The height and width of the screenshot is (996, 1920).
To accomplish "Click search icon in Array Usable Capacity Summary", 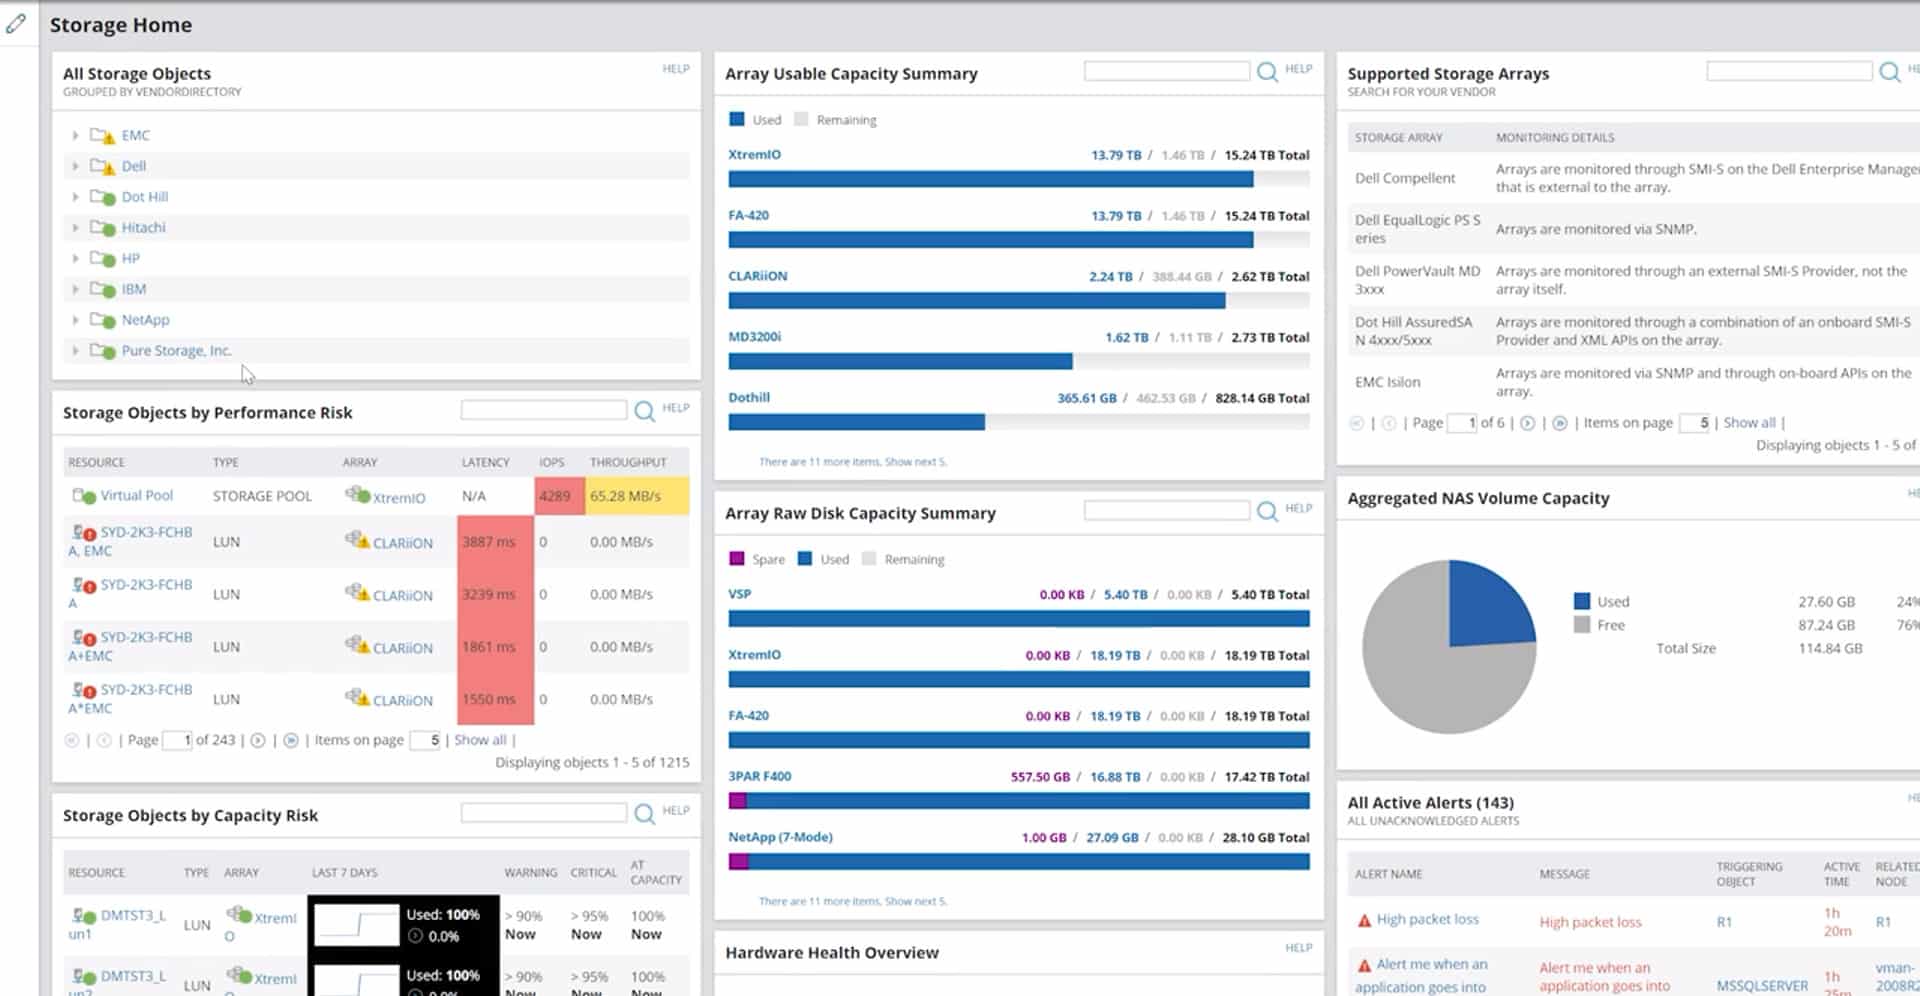I will [x=1267, y=72].
